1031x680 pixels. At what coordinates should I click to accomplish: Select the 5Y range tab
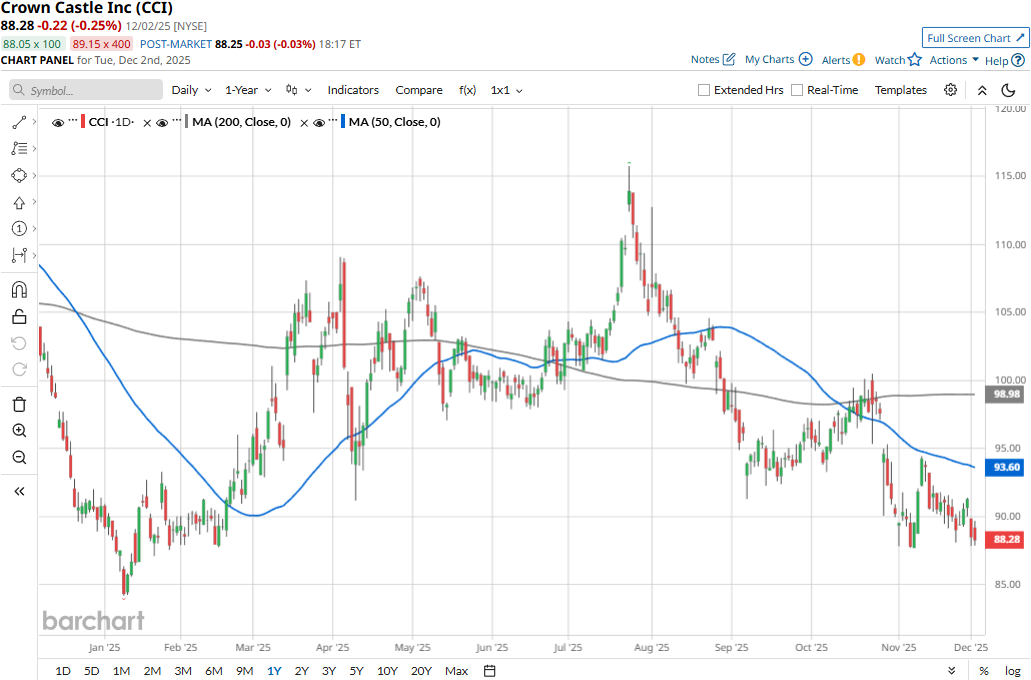356,671
